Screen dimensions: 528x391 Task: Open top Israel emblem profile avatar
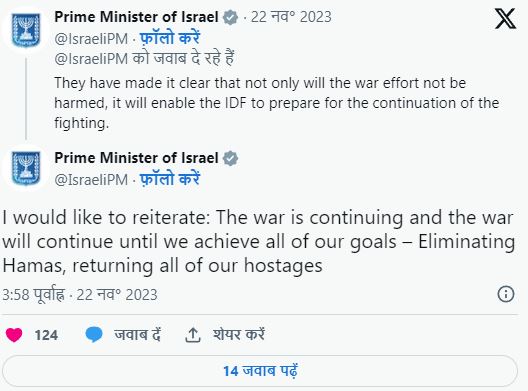26,30
